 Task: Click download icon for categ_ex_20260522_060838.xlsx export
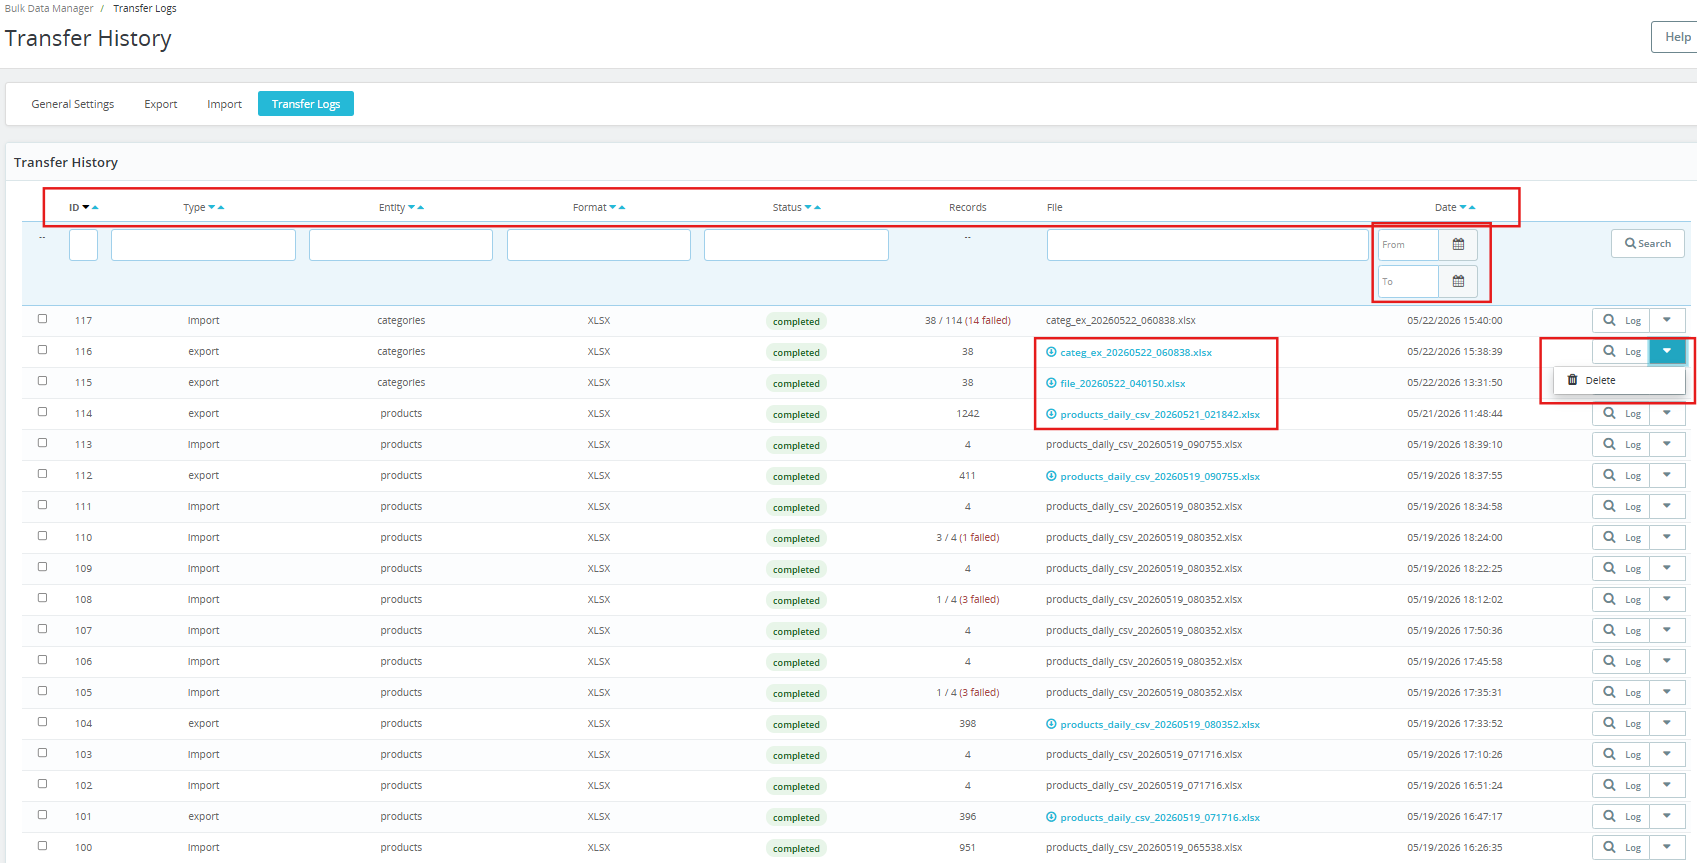point(1051,352)
